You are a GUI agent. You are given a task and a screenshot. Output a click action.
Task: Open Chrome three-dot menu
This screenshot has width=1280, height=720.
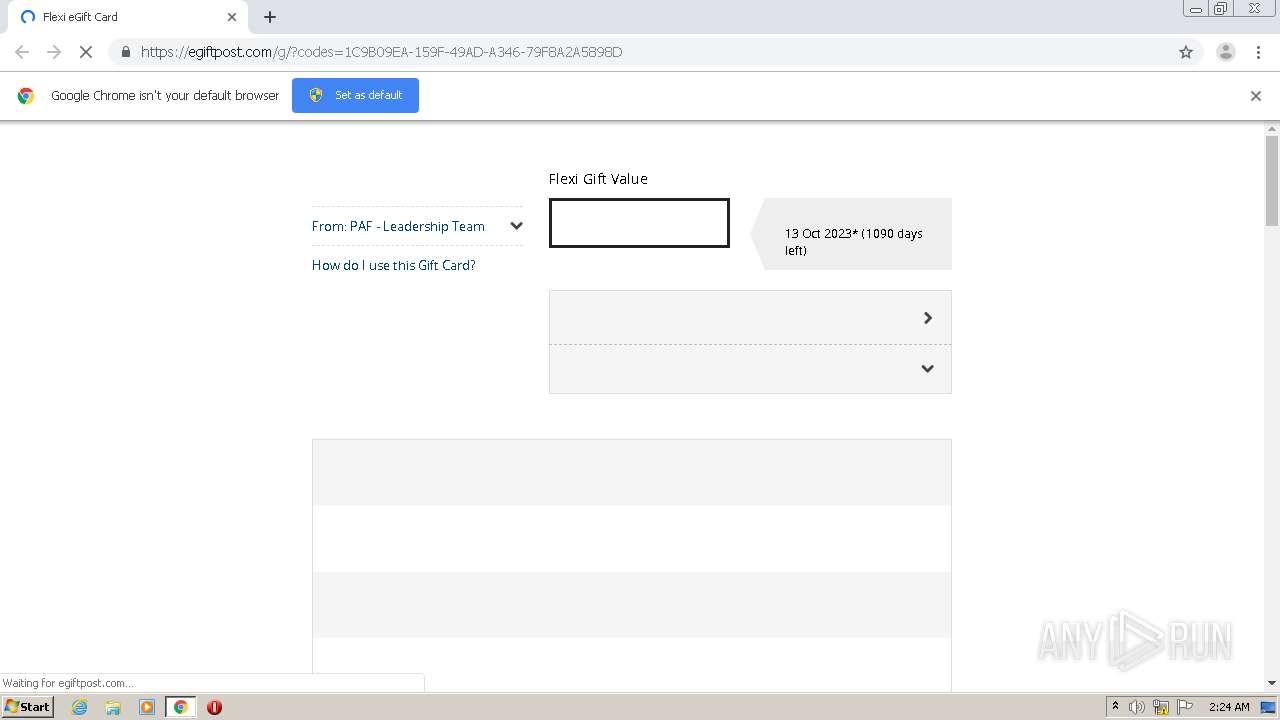[1258, 52]
